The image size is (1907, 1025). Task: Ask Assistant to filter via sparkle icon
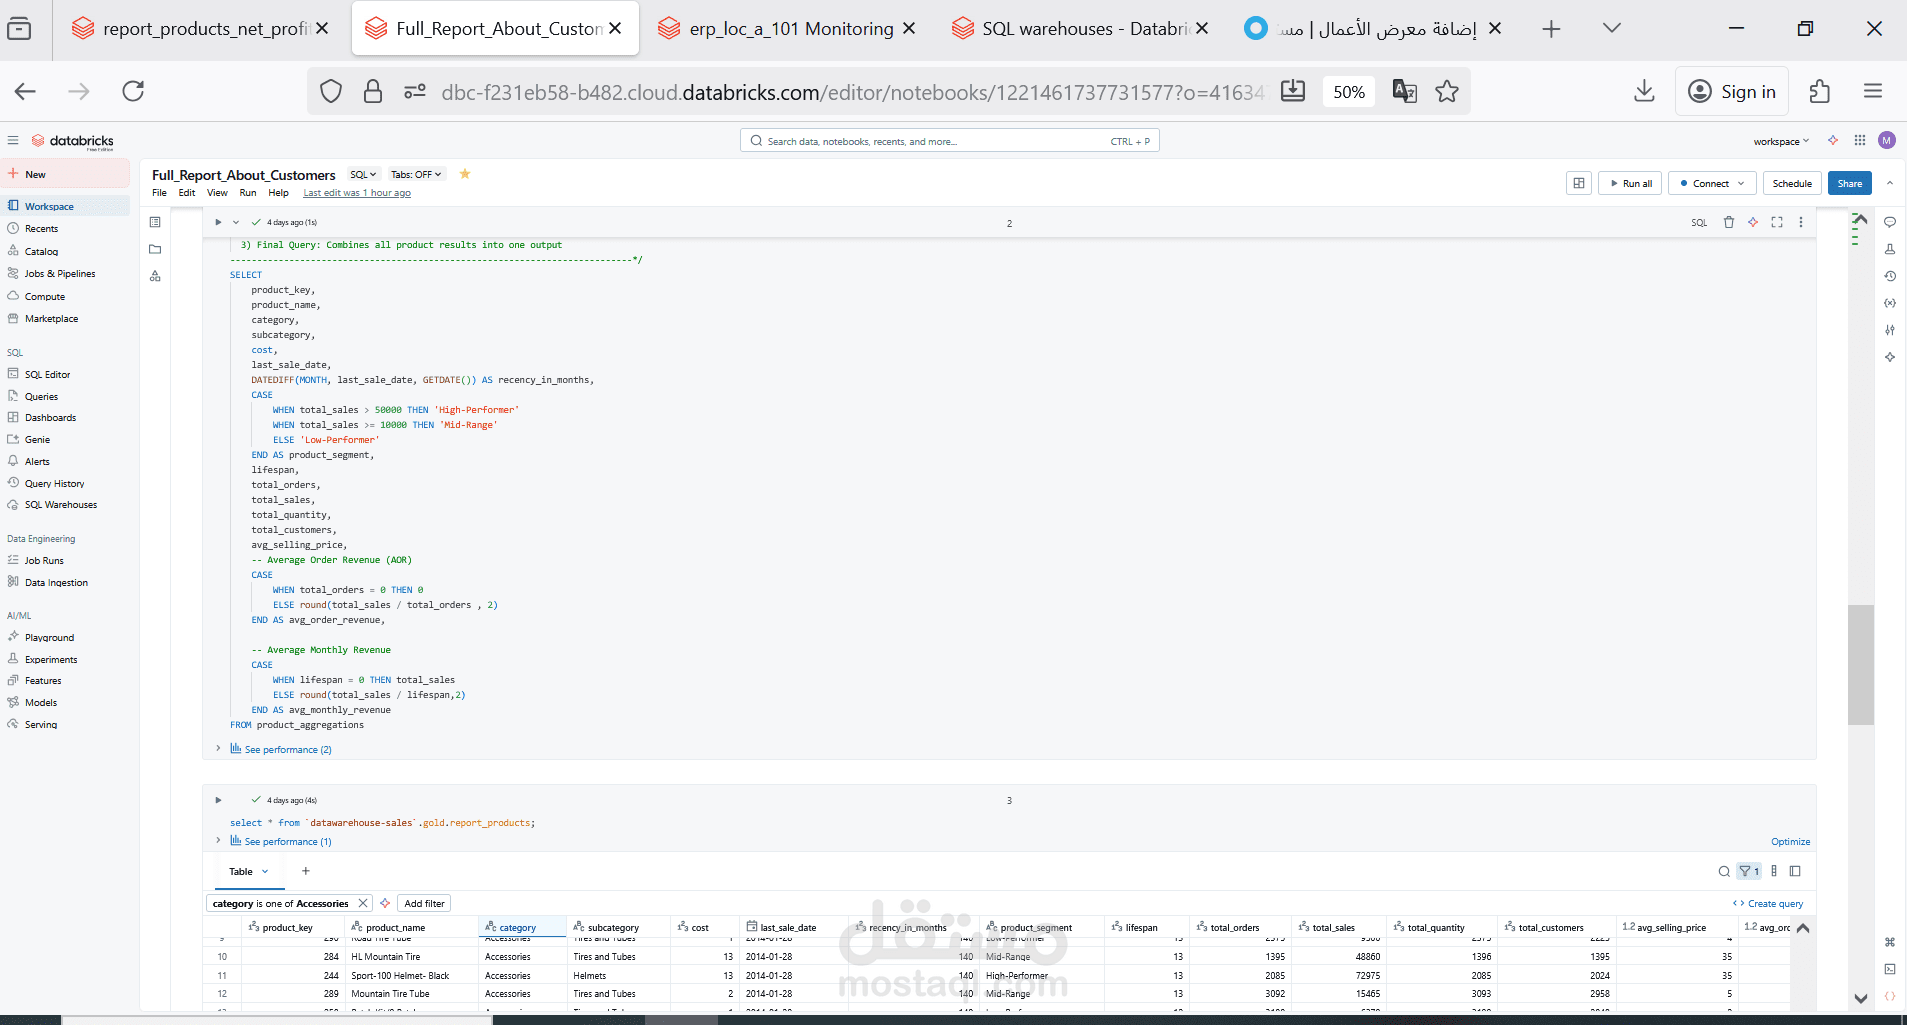coord(385,903)
